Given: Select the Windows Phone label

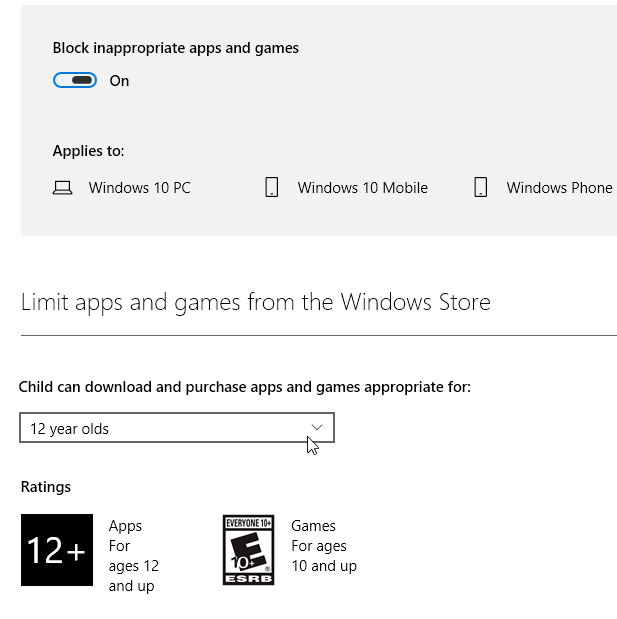Looking at the screenshot, I should point(559,188).
